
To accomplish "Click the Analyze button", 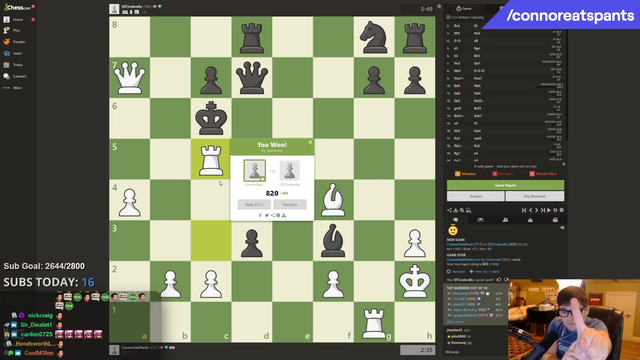I will tap(476, 196).
